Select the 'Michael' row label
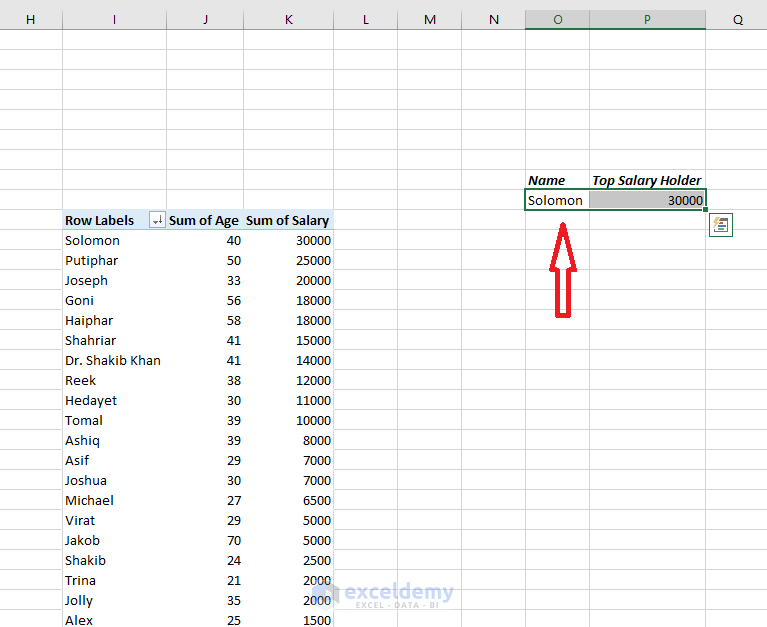The width and height of the screenshot is (767, 627). 114,500
